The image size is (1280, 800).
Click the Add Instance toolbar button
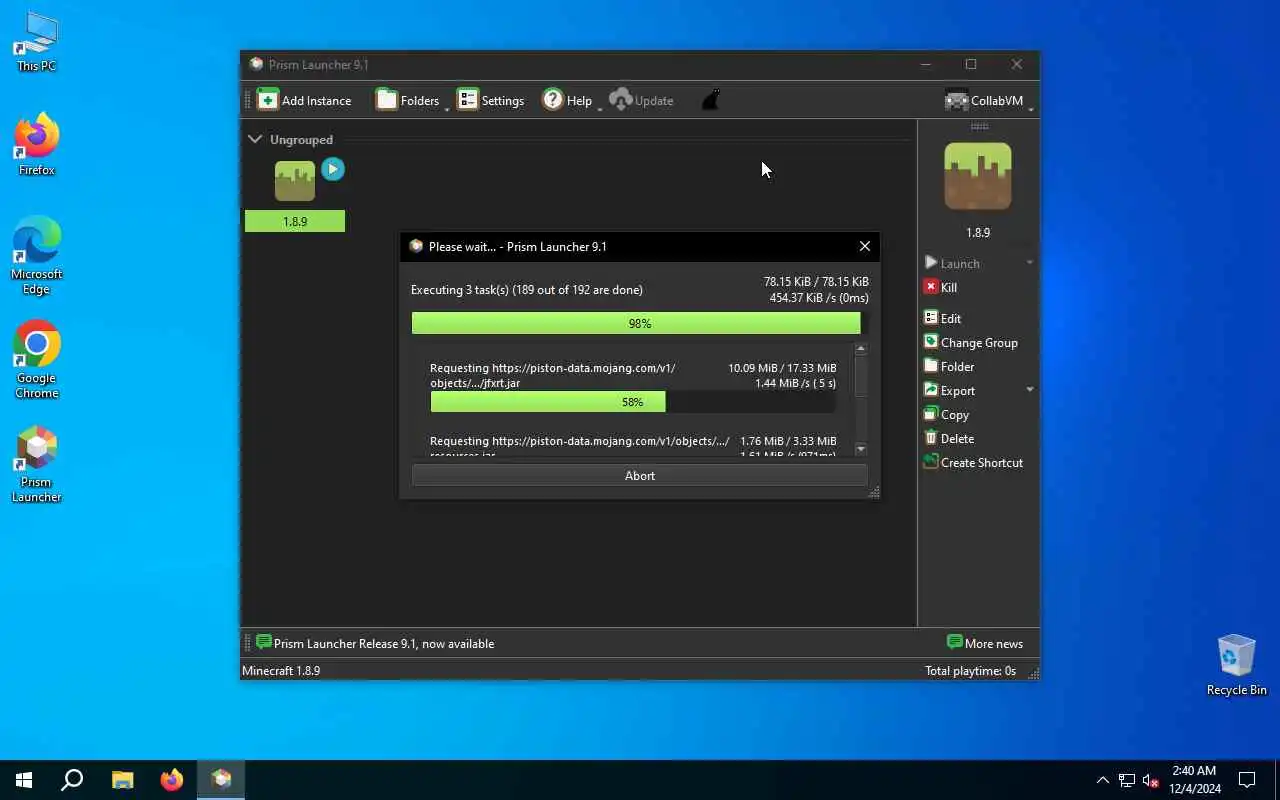304,100
